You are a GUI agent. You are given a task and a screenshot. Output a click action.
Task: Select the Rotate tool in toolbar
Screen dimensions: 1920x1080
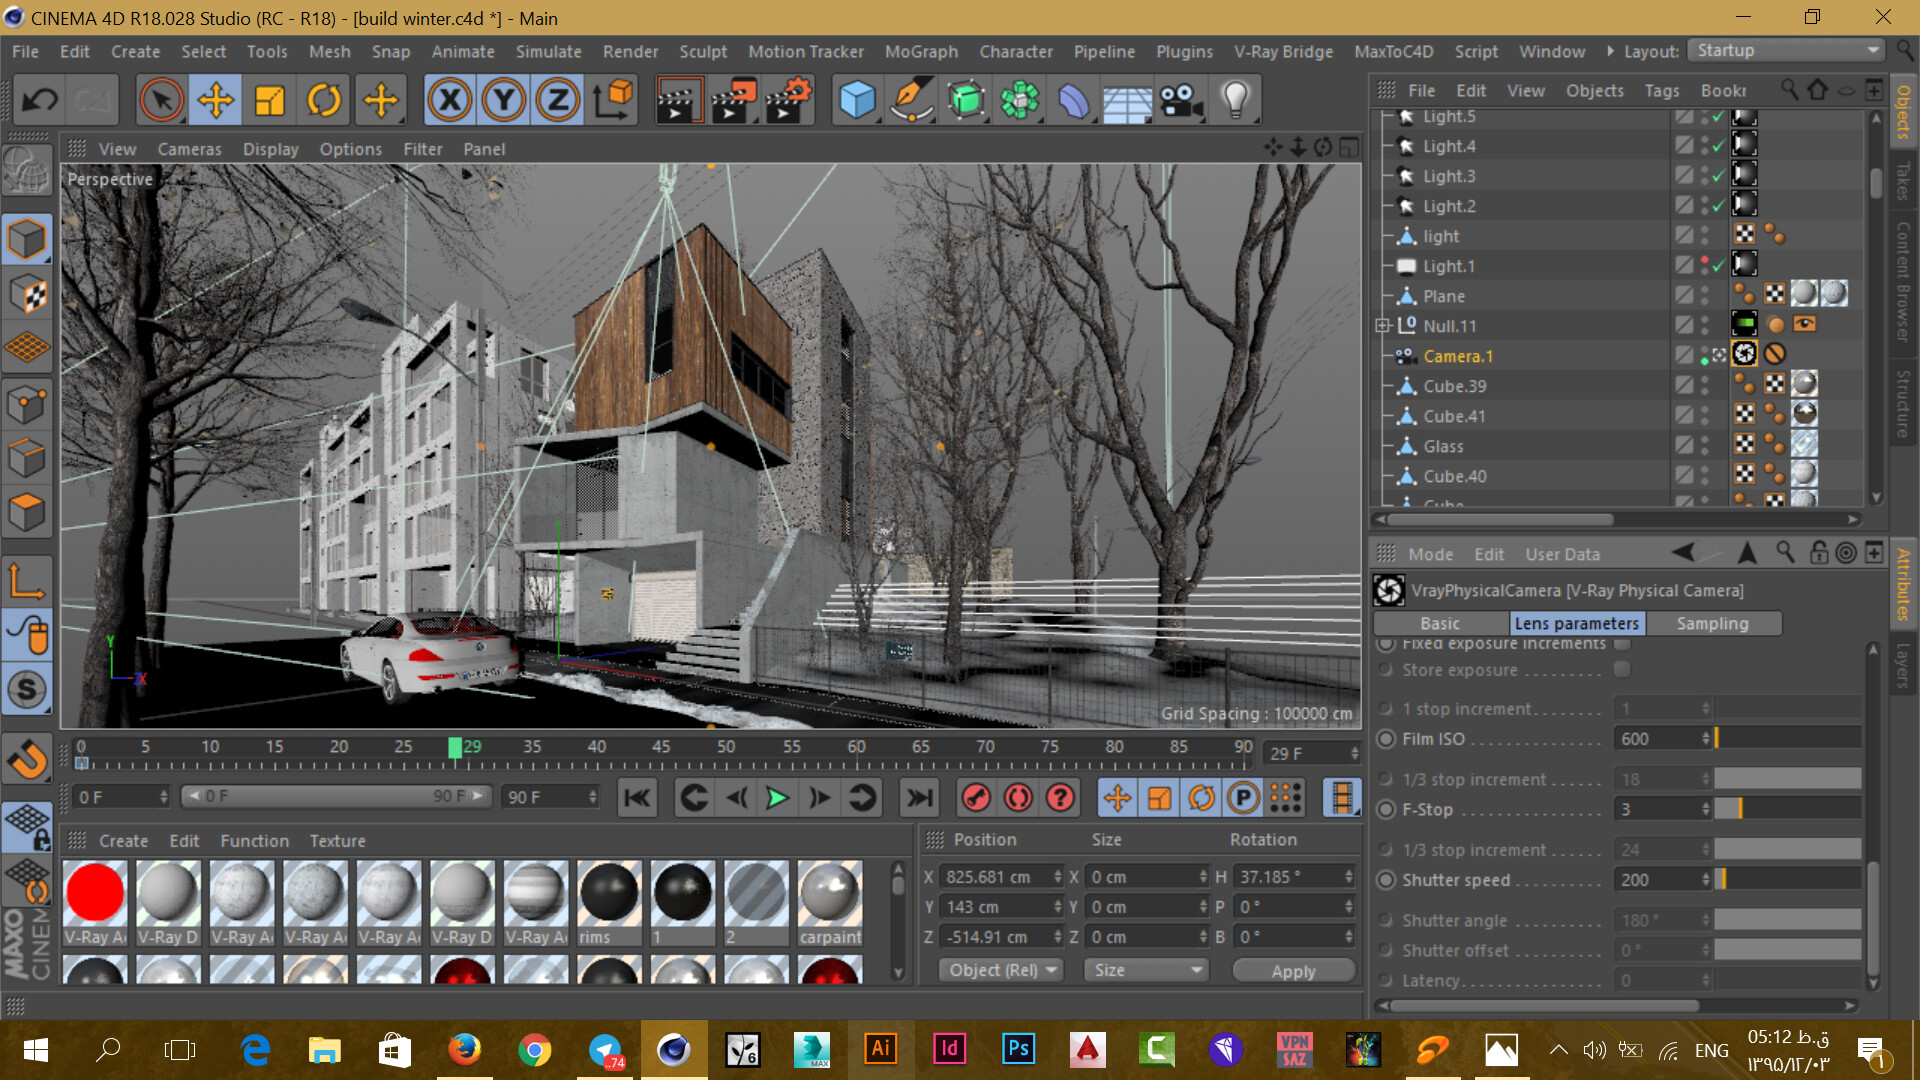[x=323, y=100]
